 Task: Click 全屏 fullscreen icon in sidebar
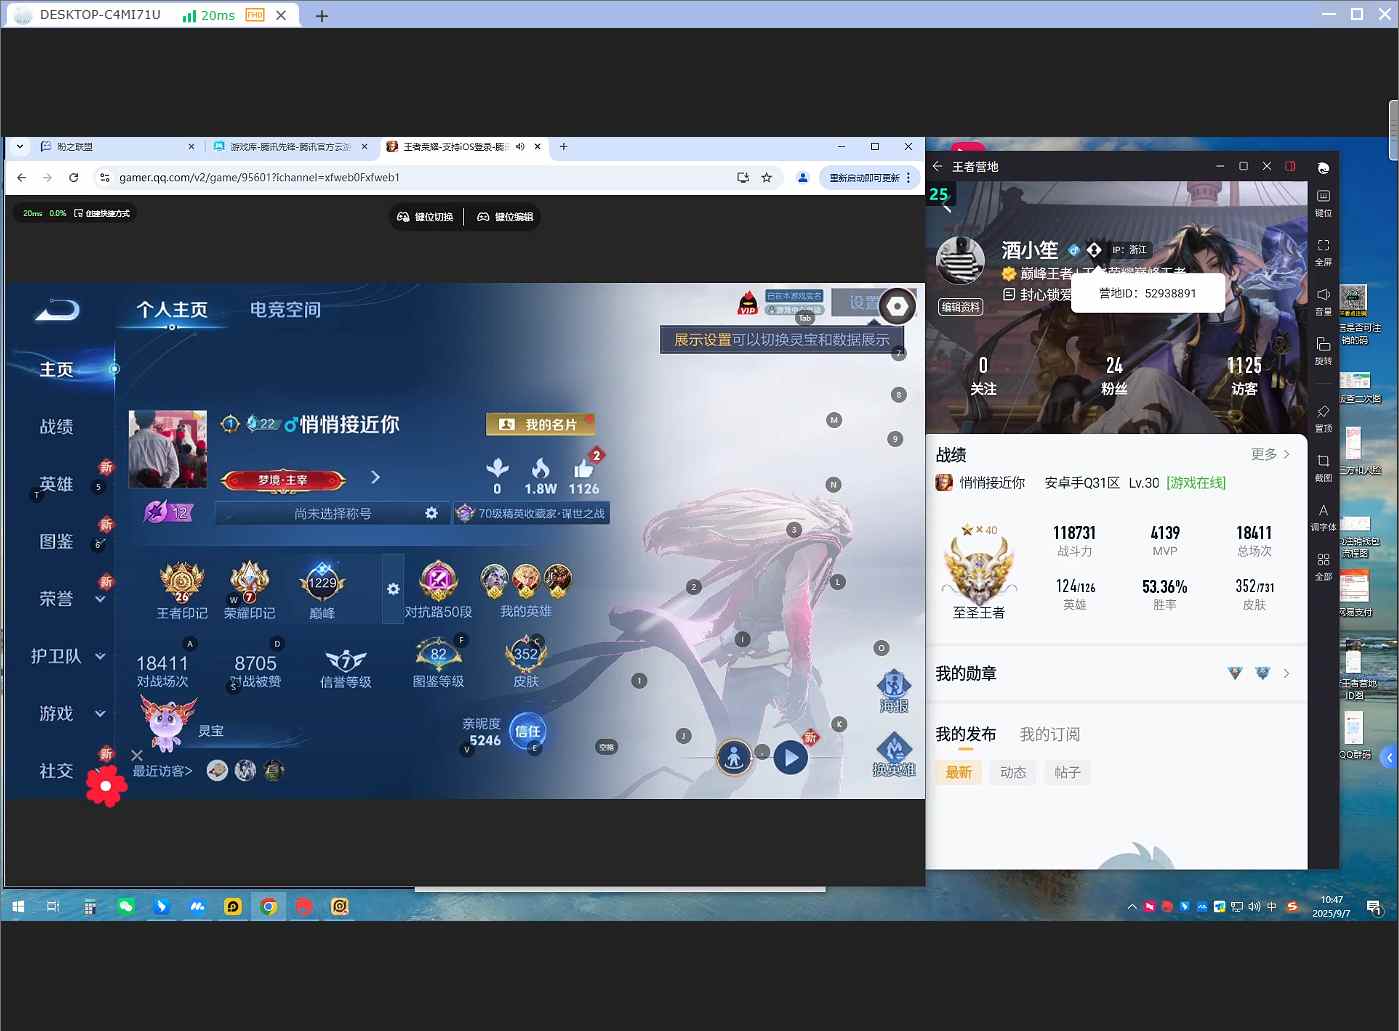point(1323,245)
